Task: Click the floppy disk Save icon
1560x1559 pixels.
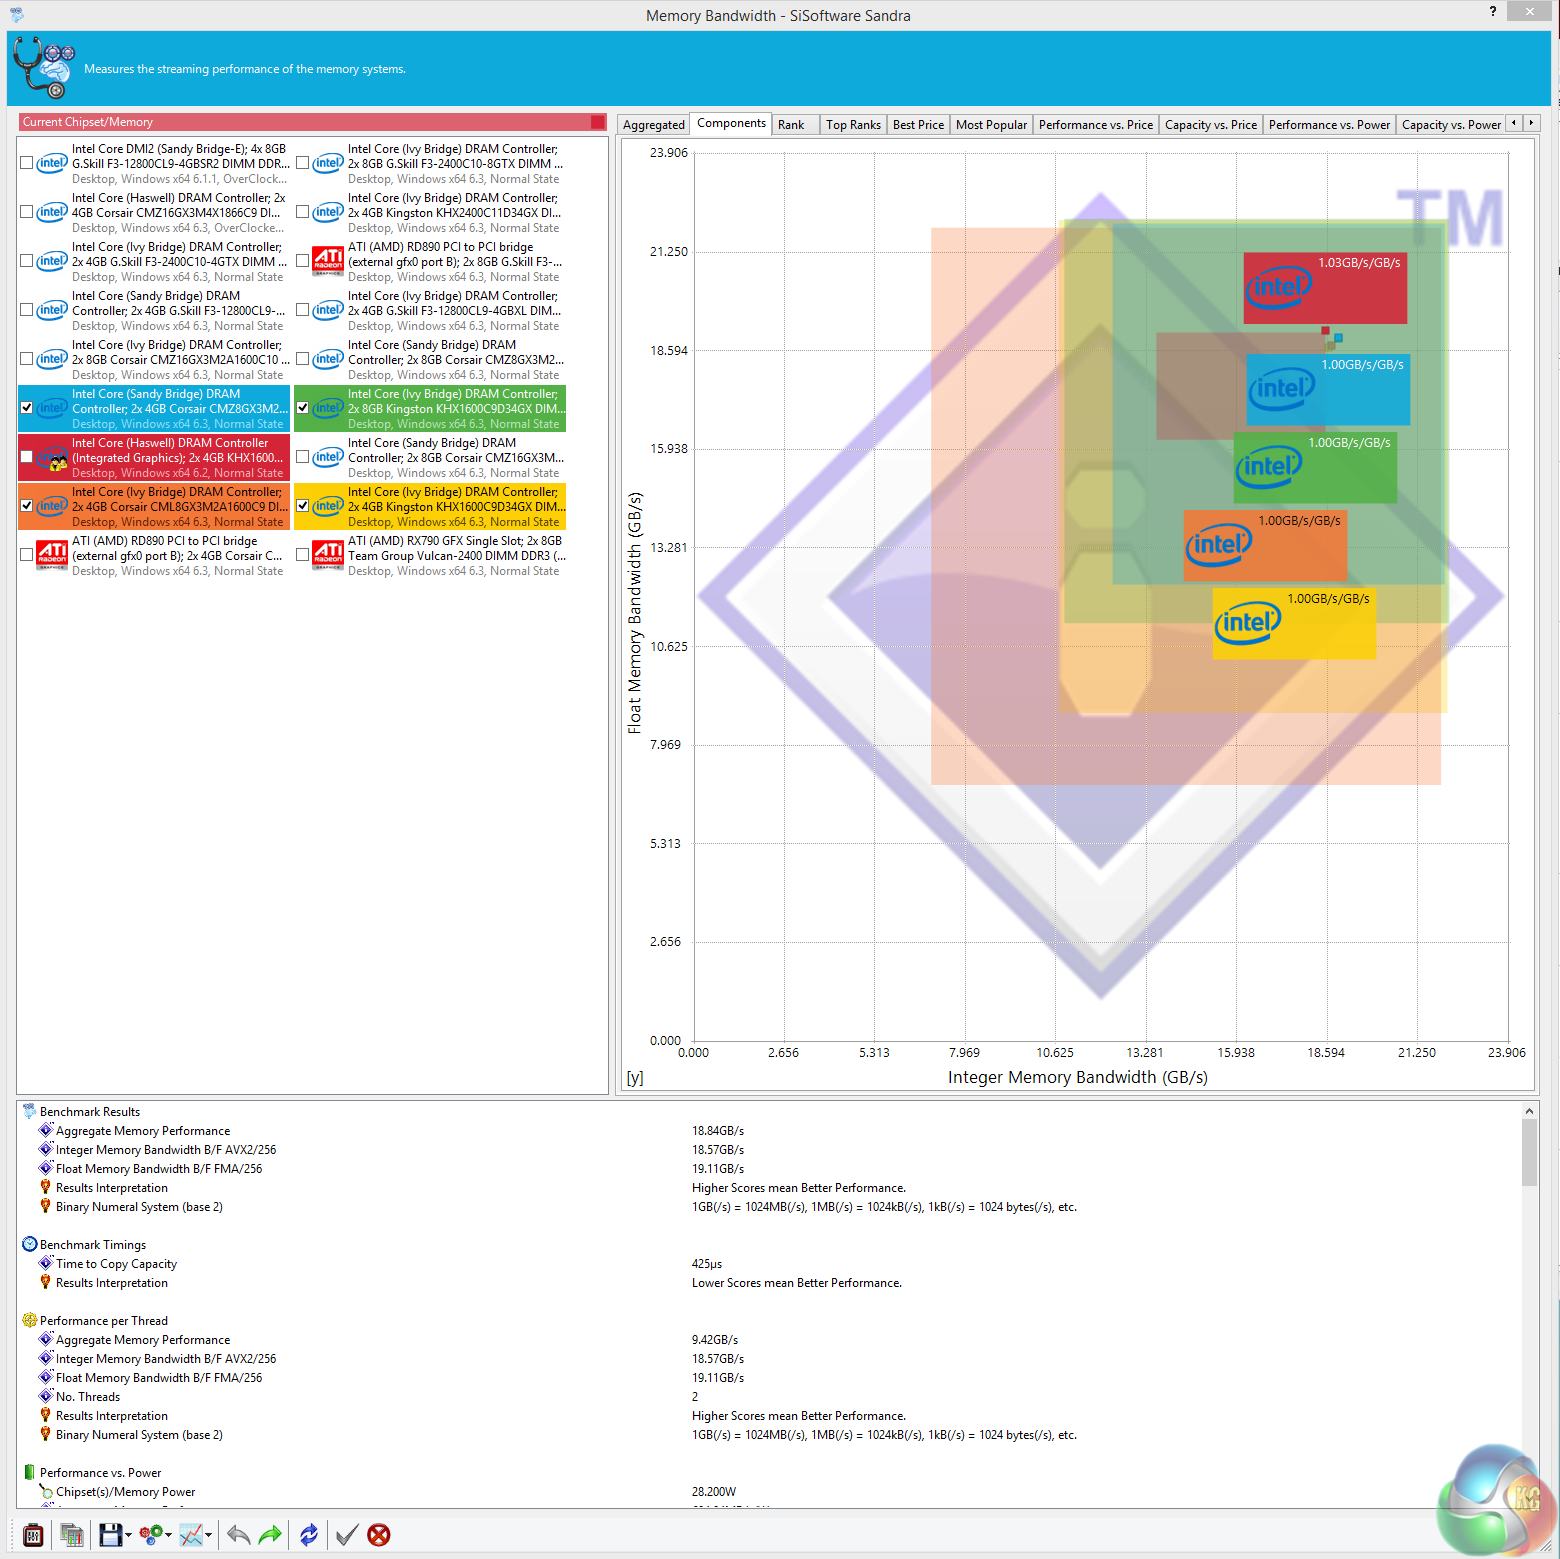Action: pos(110,1534)
